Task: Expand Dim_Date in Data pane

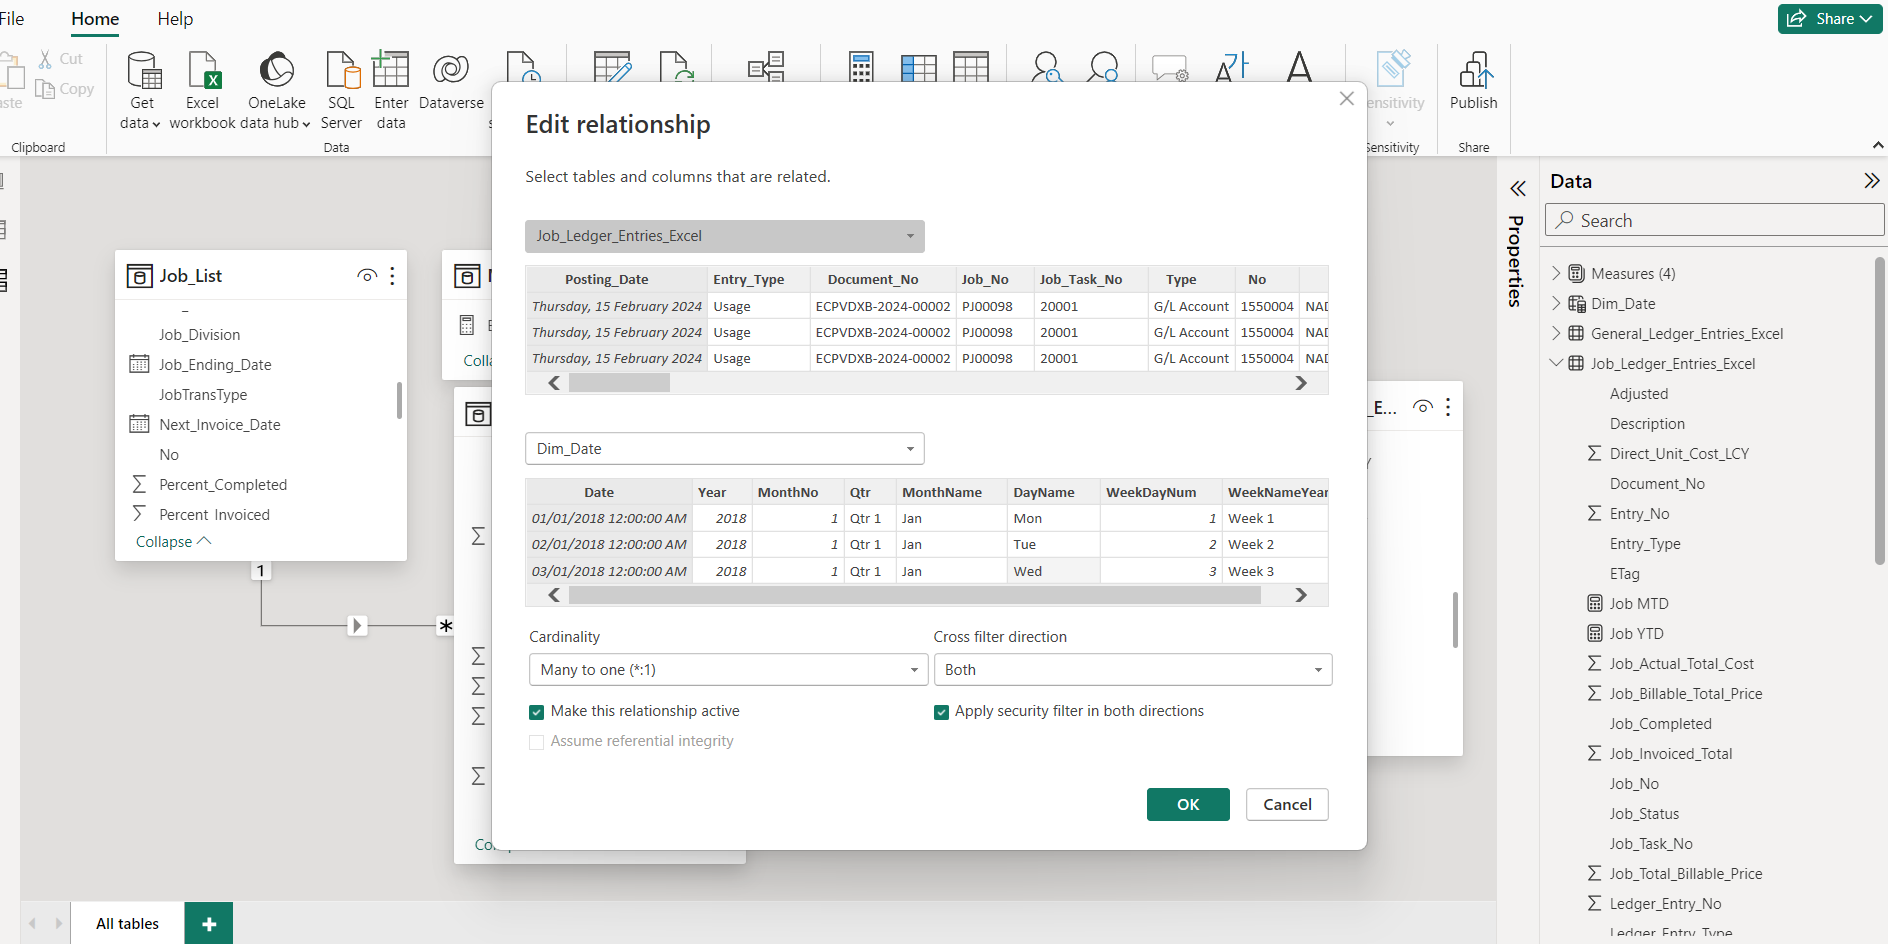Action: [1556, 303]
